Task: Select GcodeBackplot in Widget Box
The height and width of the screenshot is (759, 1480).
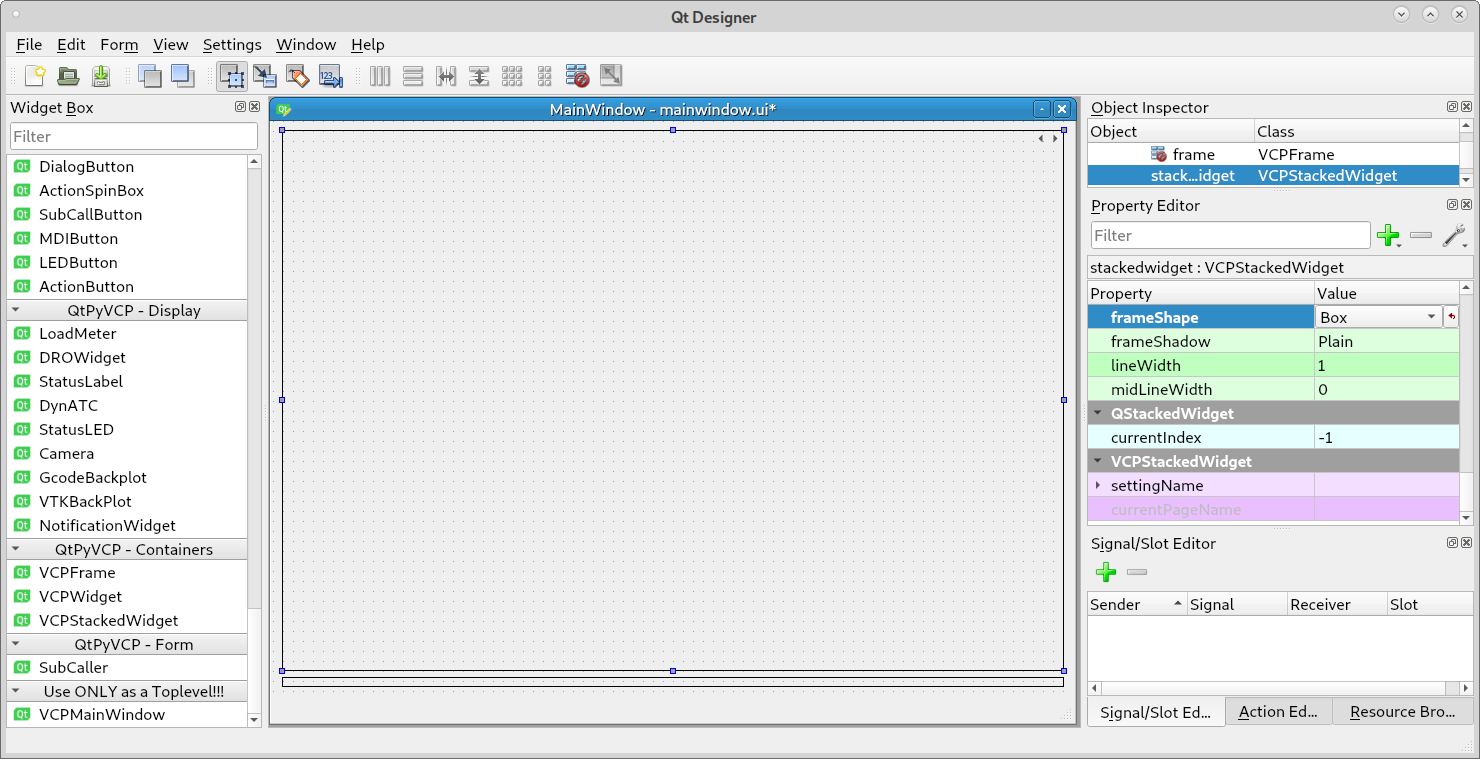Action: point(127,477)
